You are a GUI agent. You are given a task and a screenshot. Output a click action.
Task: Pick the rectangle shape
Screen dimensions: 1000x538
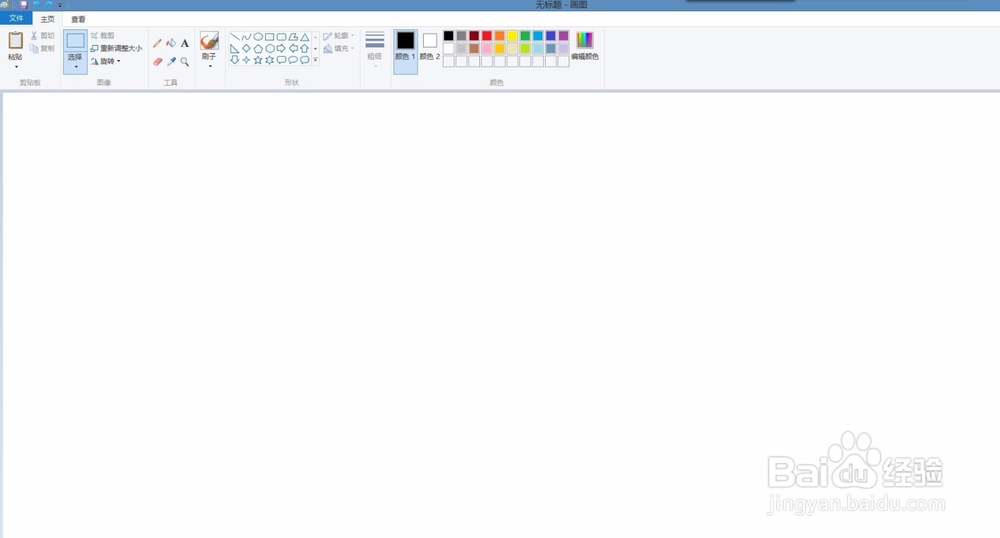[270, 37]
